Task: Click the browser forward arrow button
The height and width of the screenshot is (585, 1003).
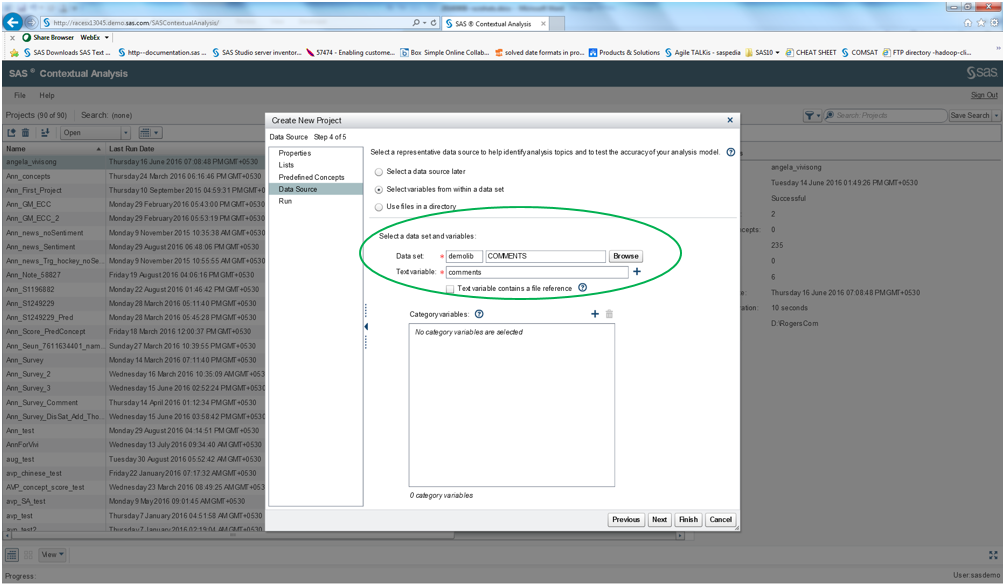Action: coord(31,22)
